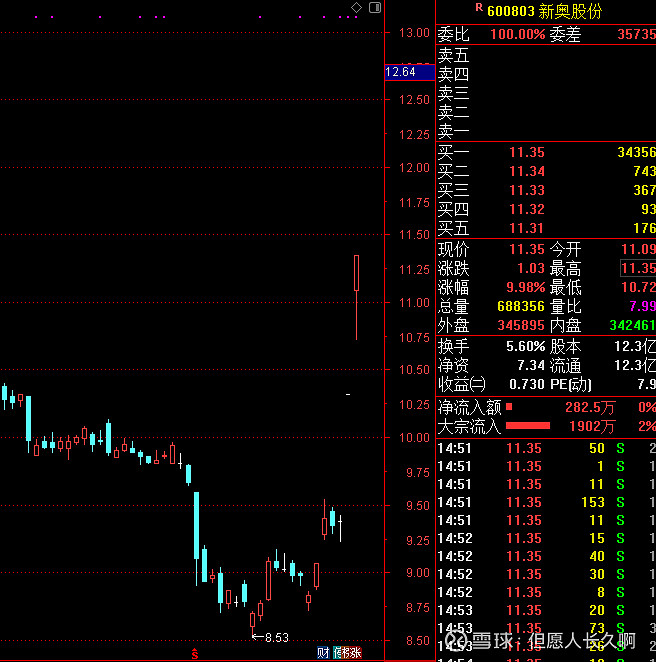
Task: Click 量比 volume ratio value
Action: click(642, 306)
